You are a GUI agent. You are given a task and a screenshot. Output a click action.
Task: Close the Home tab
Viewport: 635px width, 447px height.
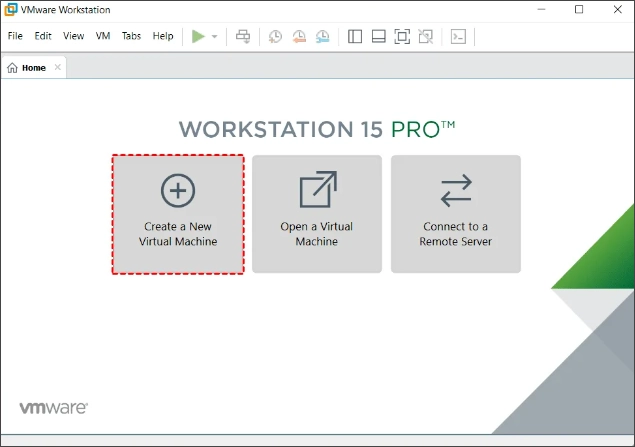(x=58, y=68)
